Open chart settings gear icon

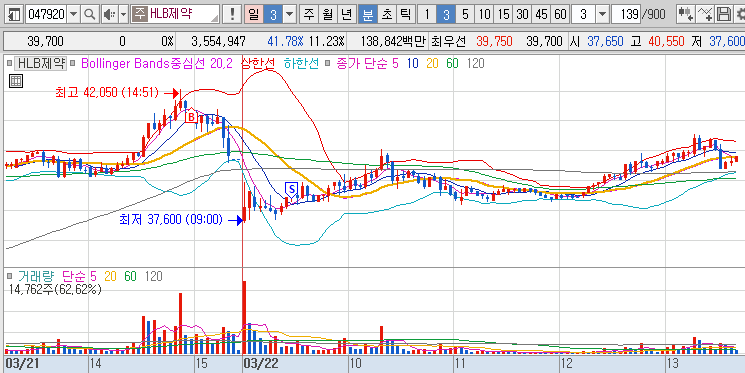(740, 14)
